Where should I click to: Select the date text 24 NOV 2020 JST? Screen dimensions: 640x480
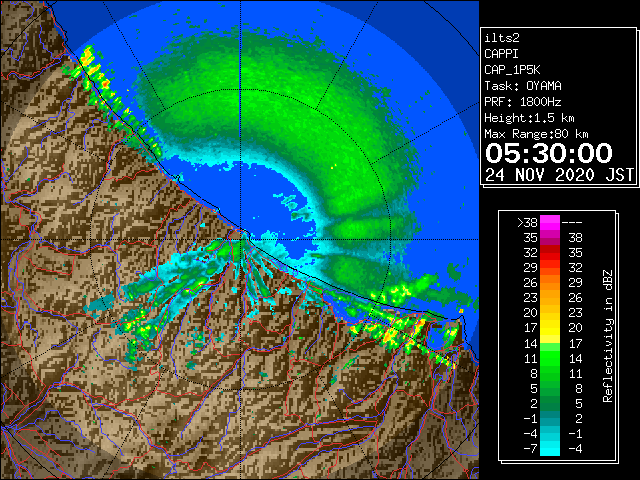click(559, 175)
